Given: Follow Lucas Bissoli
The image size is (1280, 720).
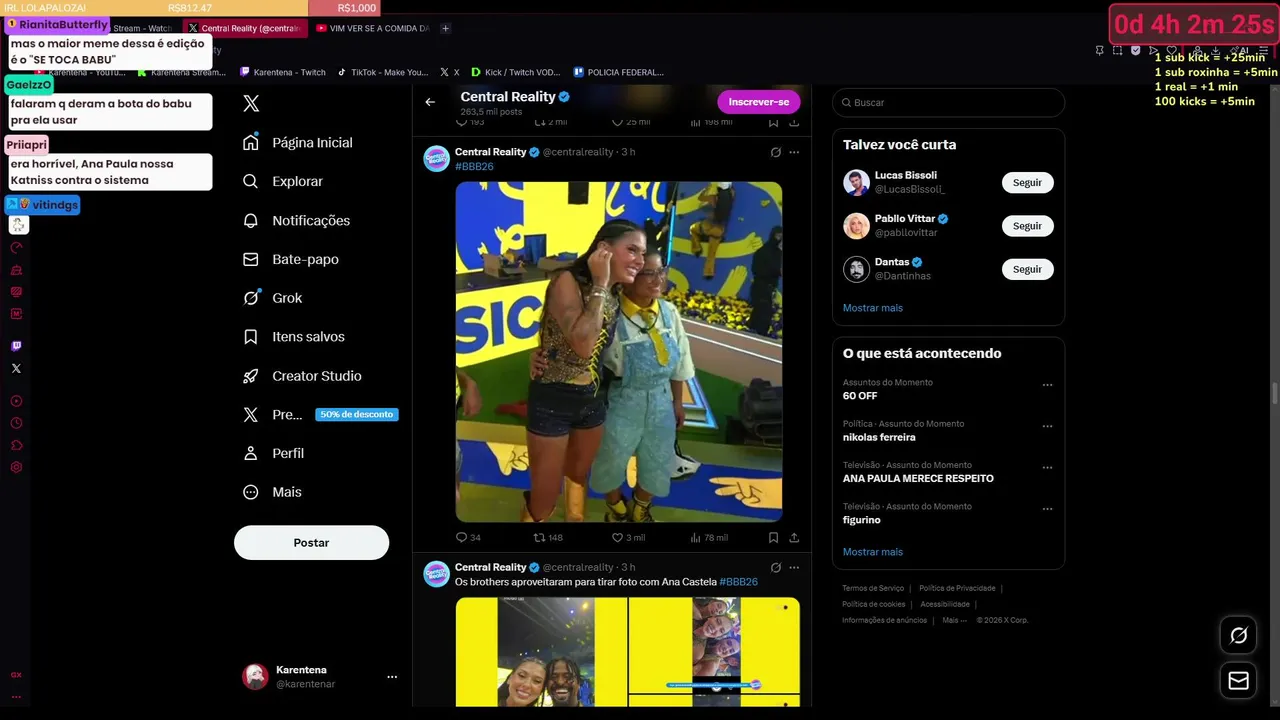Looking at the screenshot, I should click(x=1027, y=183).
